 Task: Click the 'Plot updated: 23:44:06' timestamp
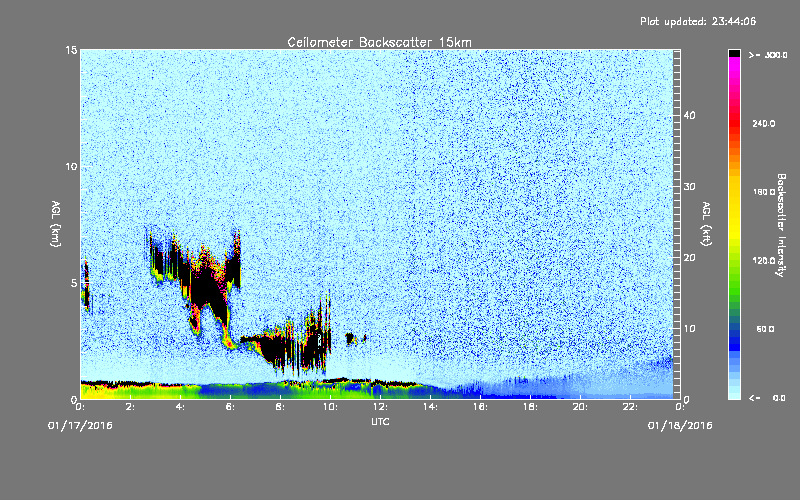[698, 21]
